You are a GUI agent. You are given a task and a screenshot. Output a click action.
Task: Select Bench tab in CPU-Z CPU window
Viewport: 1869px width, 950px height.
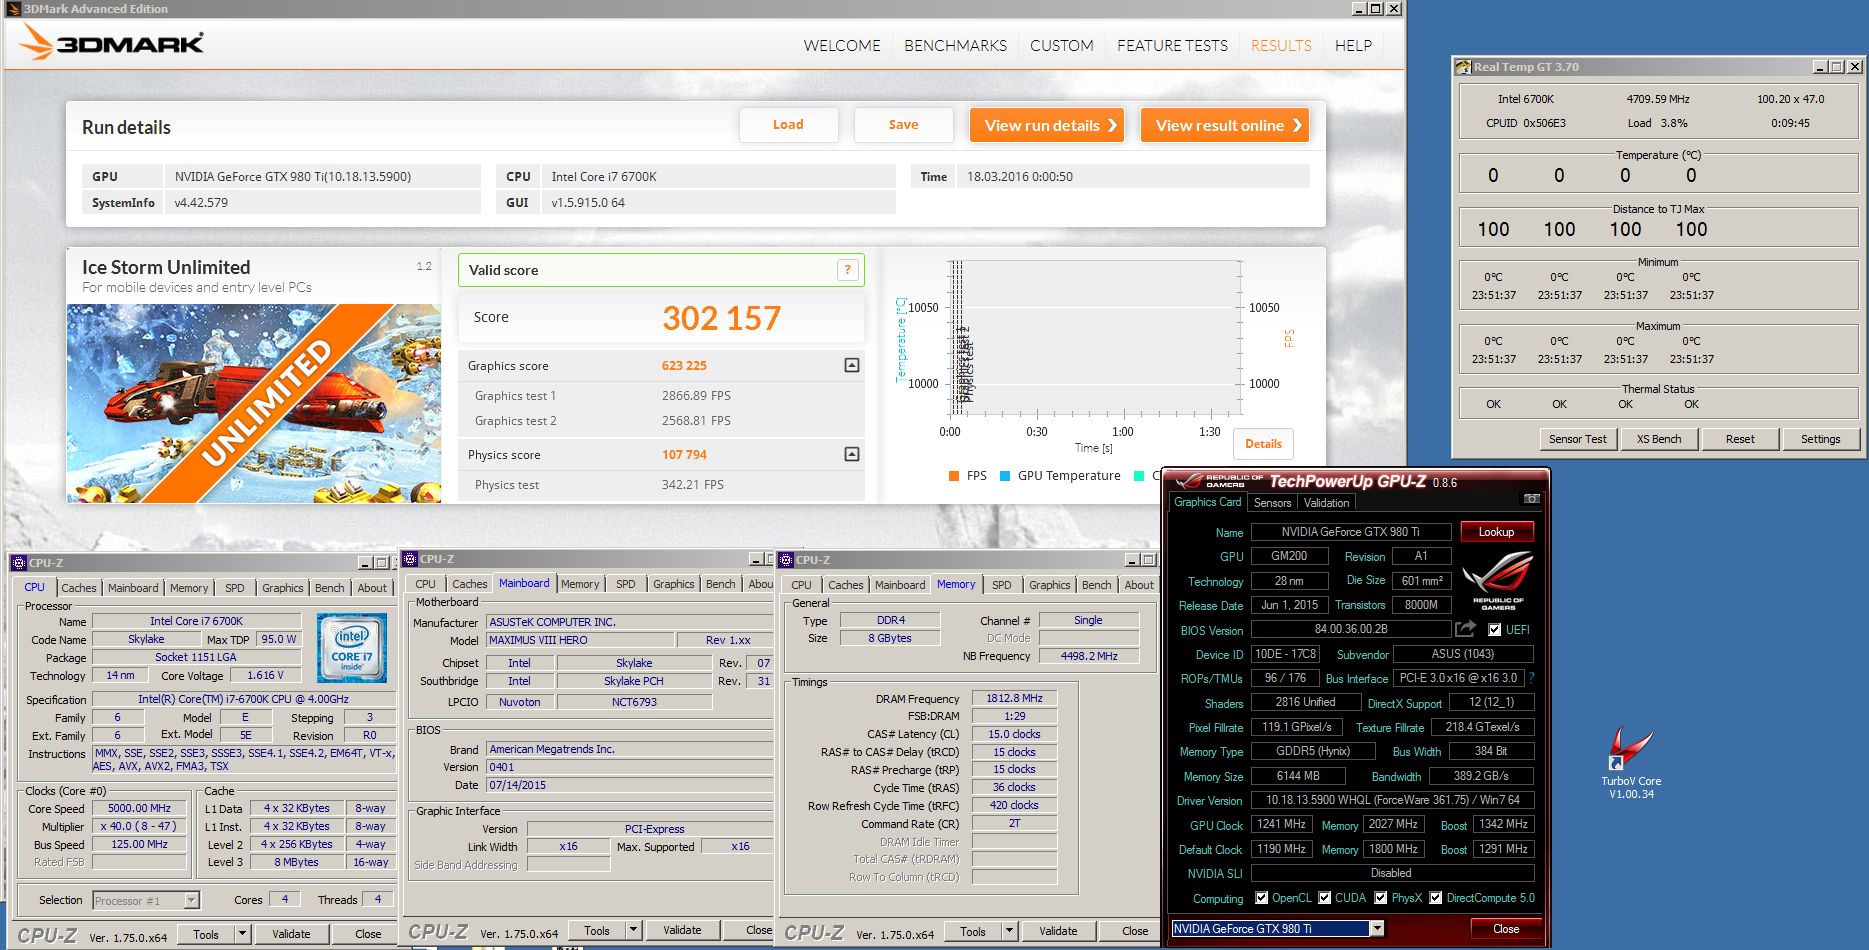click(x=329, y=588)
